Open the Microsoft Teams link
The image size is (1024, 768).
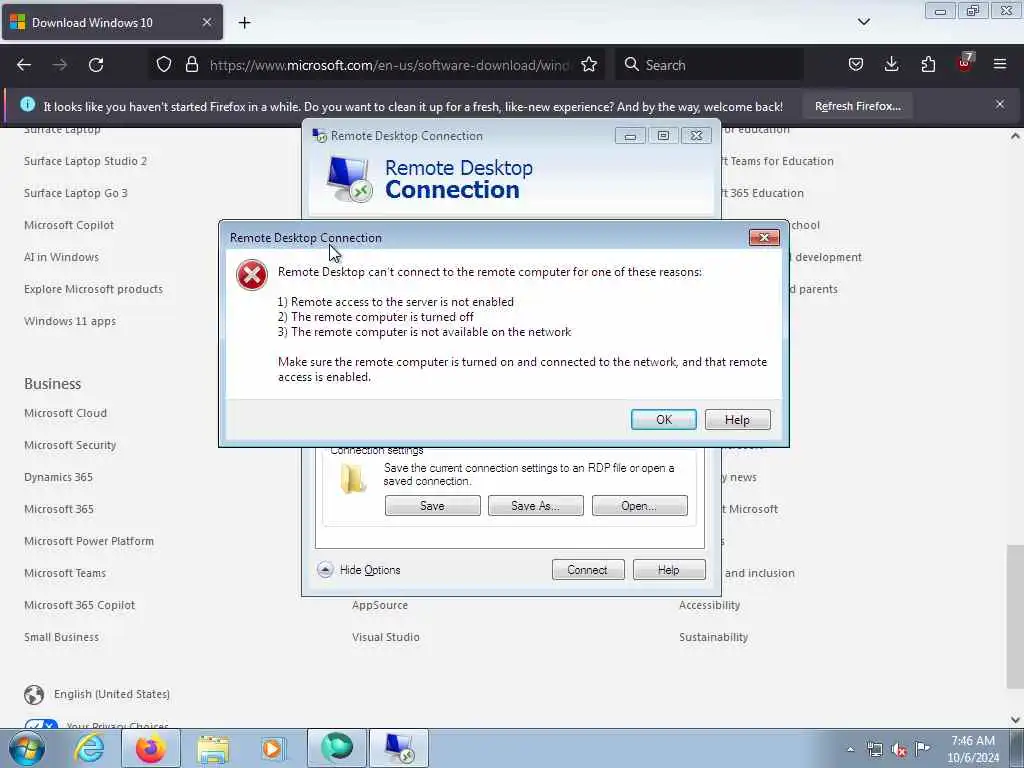(65, 573)
